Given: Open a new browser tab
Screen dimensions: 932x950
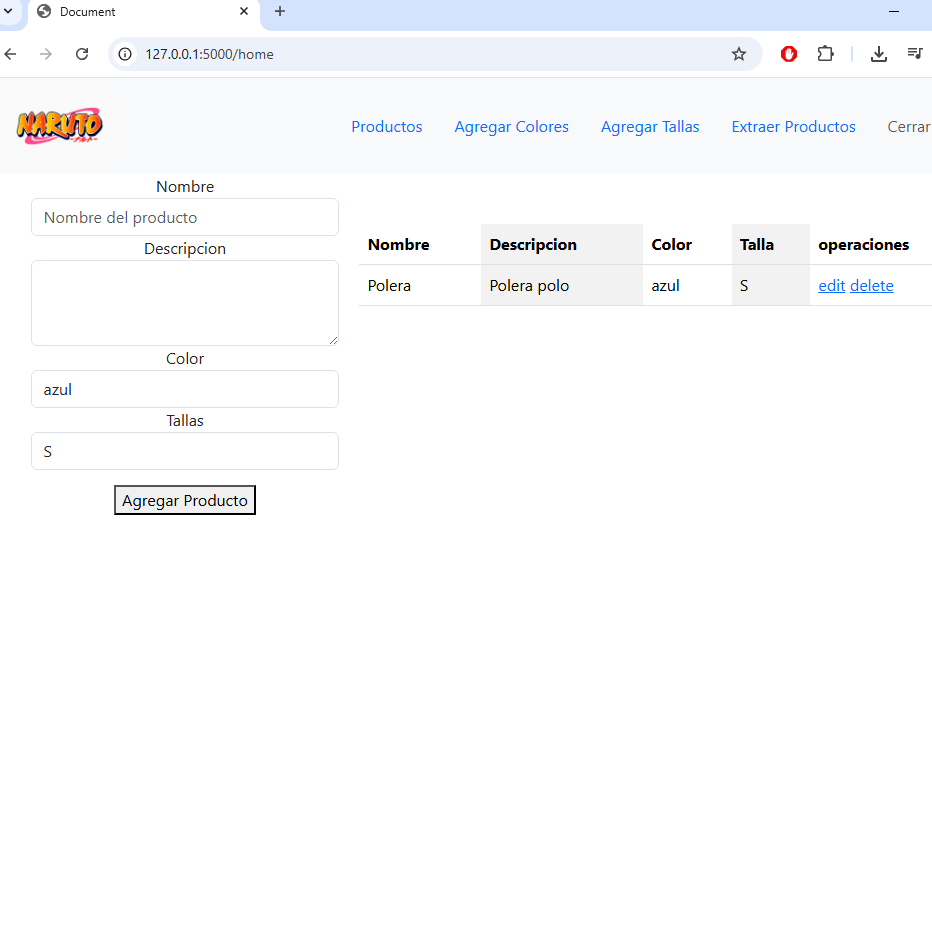Looking at the screenshot, I should 280,12.
